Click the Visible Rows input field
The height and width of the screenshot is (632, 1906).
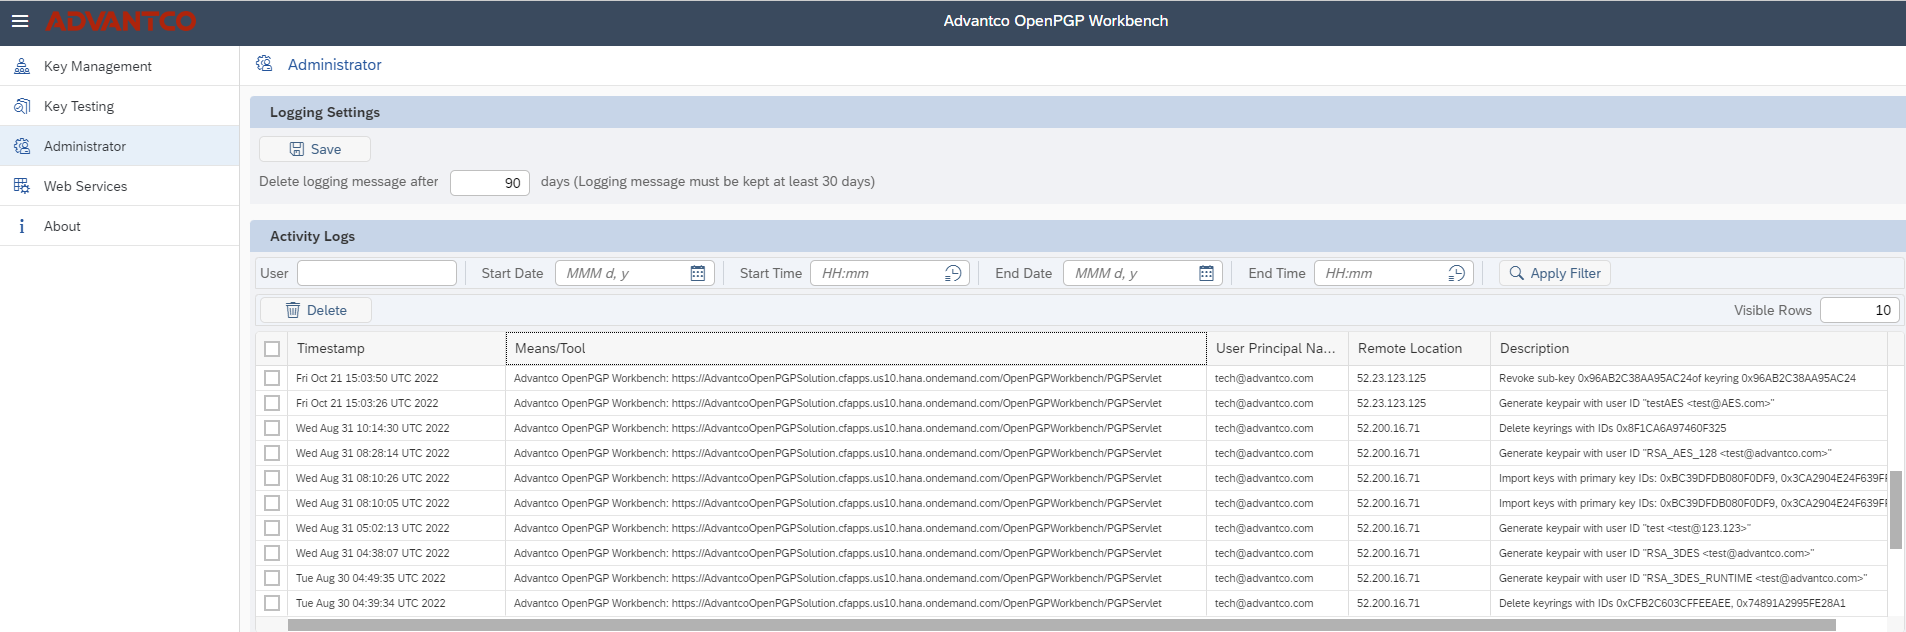pos(1859,310)
